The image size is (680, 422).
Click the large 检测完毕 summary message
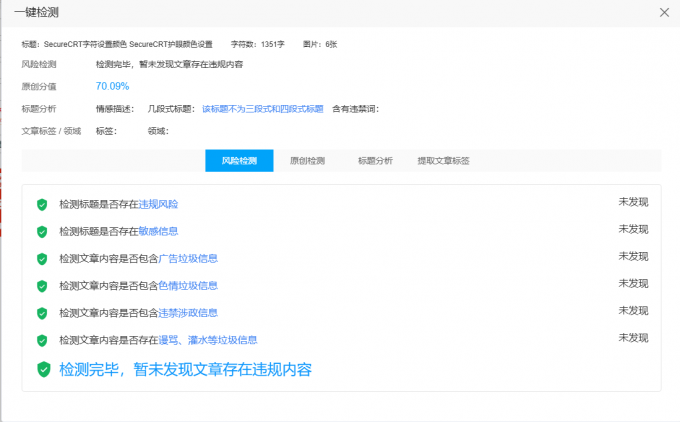click(186, 370)
